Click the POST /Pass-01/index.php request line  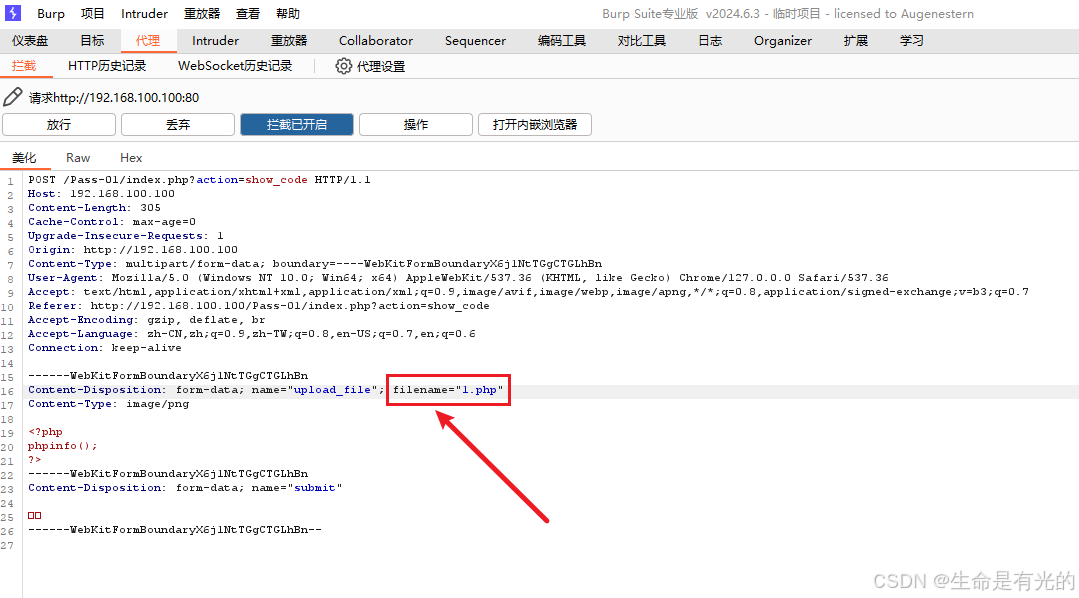(199, 180)
